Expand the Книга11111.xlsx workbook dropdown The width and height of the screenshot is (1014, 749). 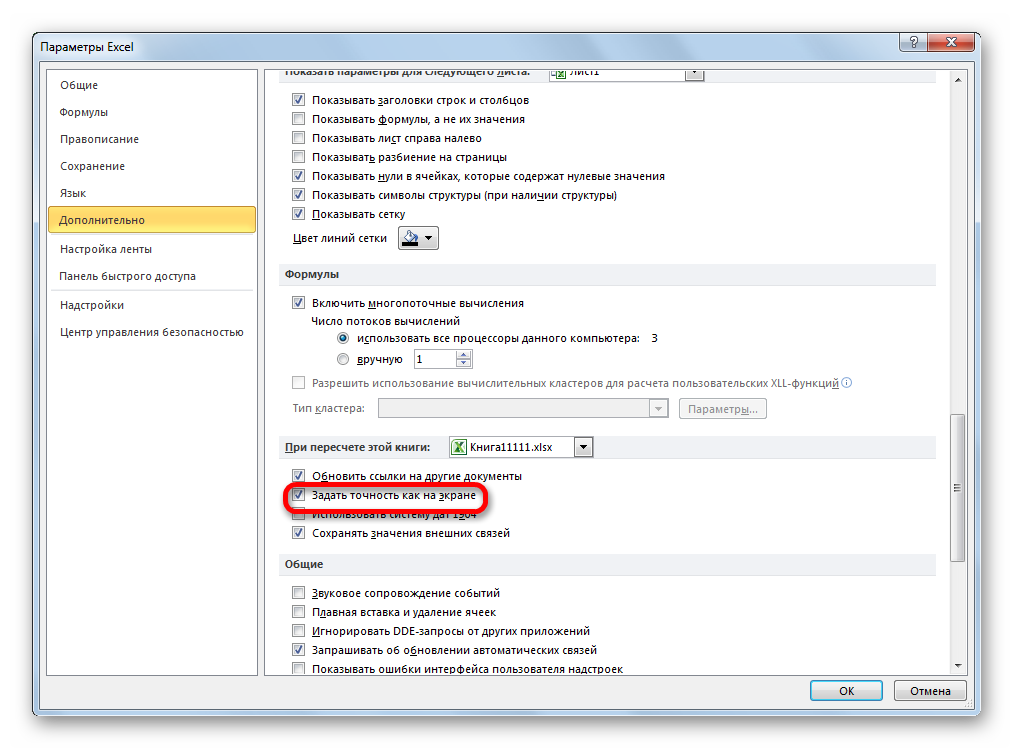point(584,447)
